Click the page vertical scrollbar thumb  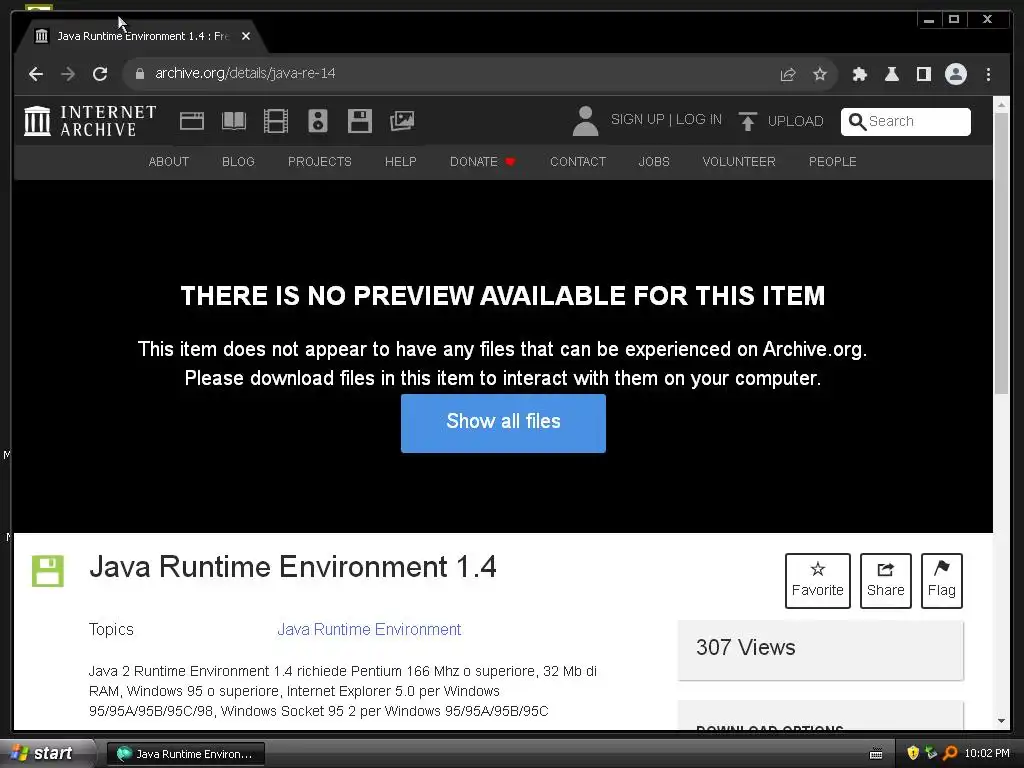click(1001, 253)
